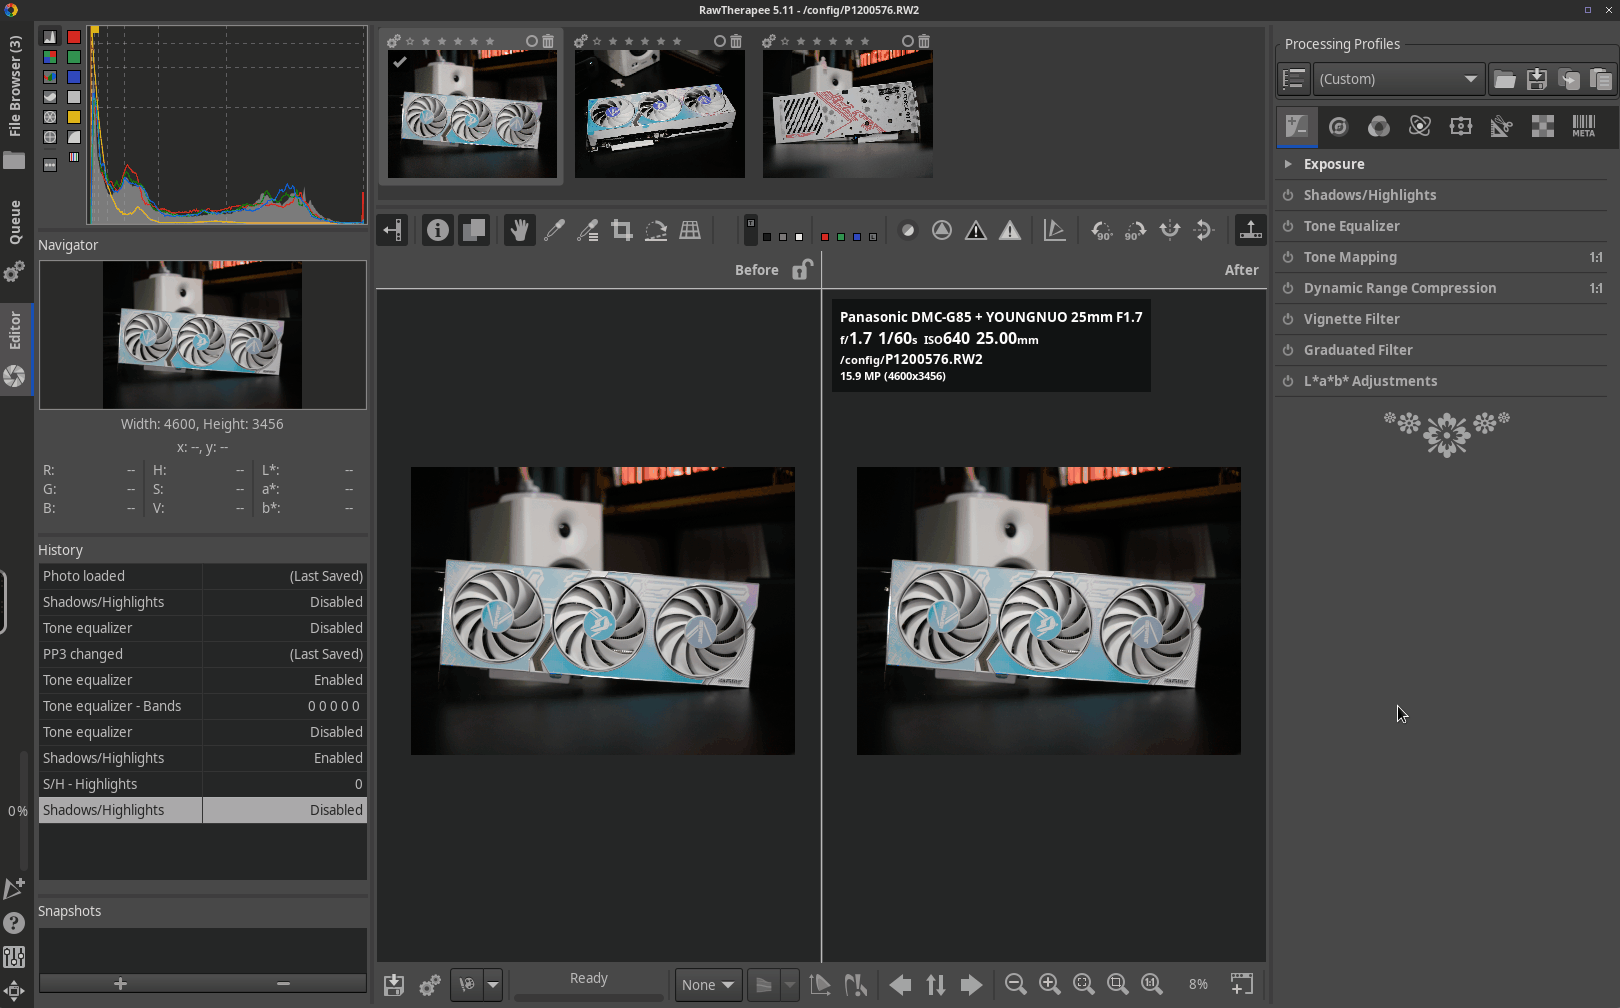Toggle the sharpening contrast mask preview
1620x1008 pixels.
[x=908, y=230]
